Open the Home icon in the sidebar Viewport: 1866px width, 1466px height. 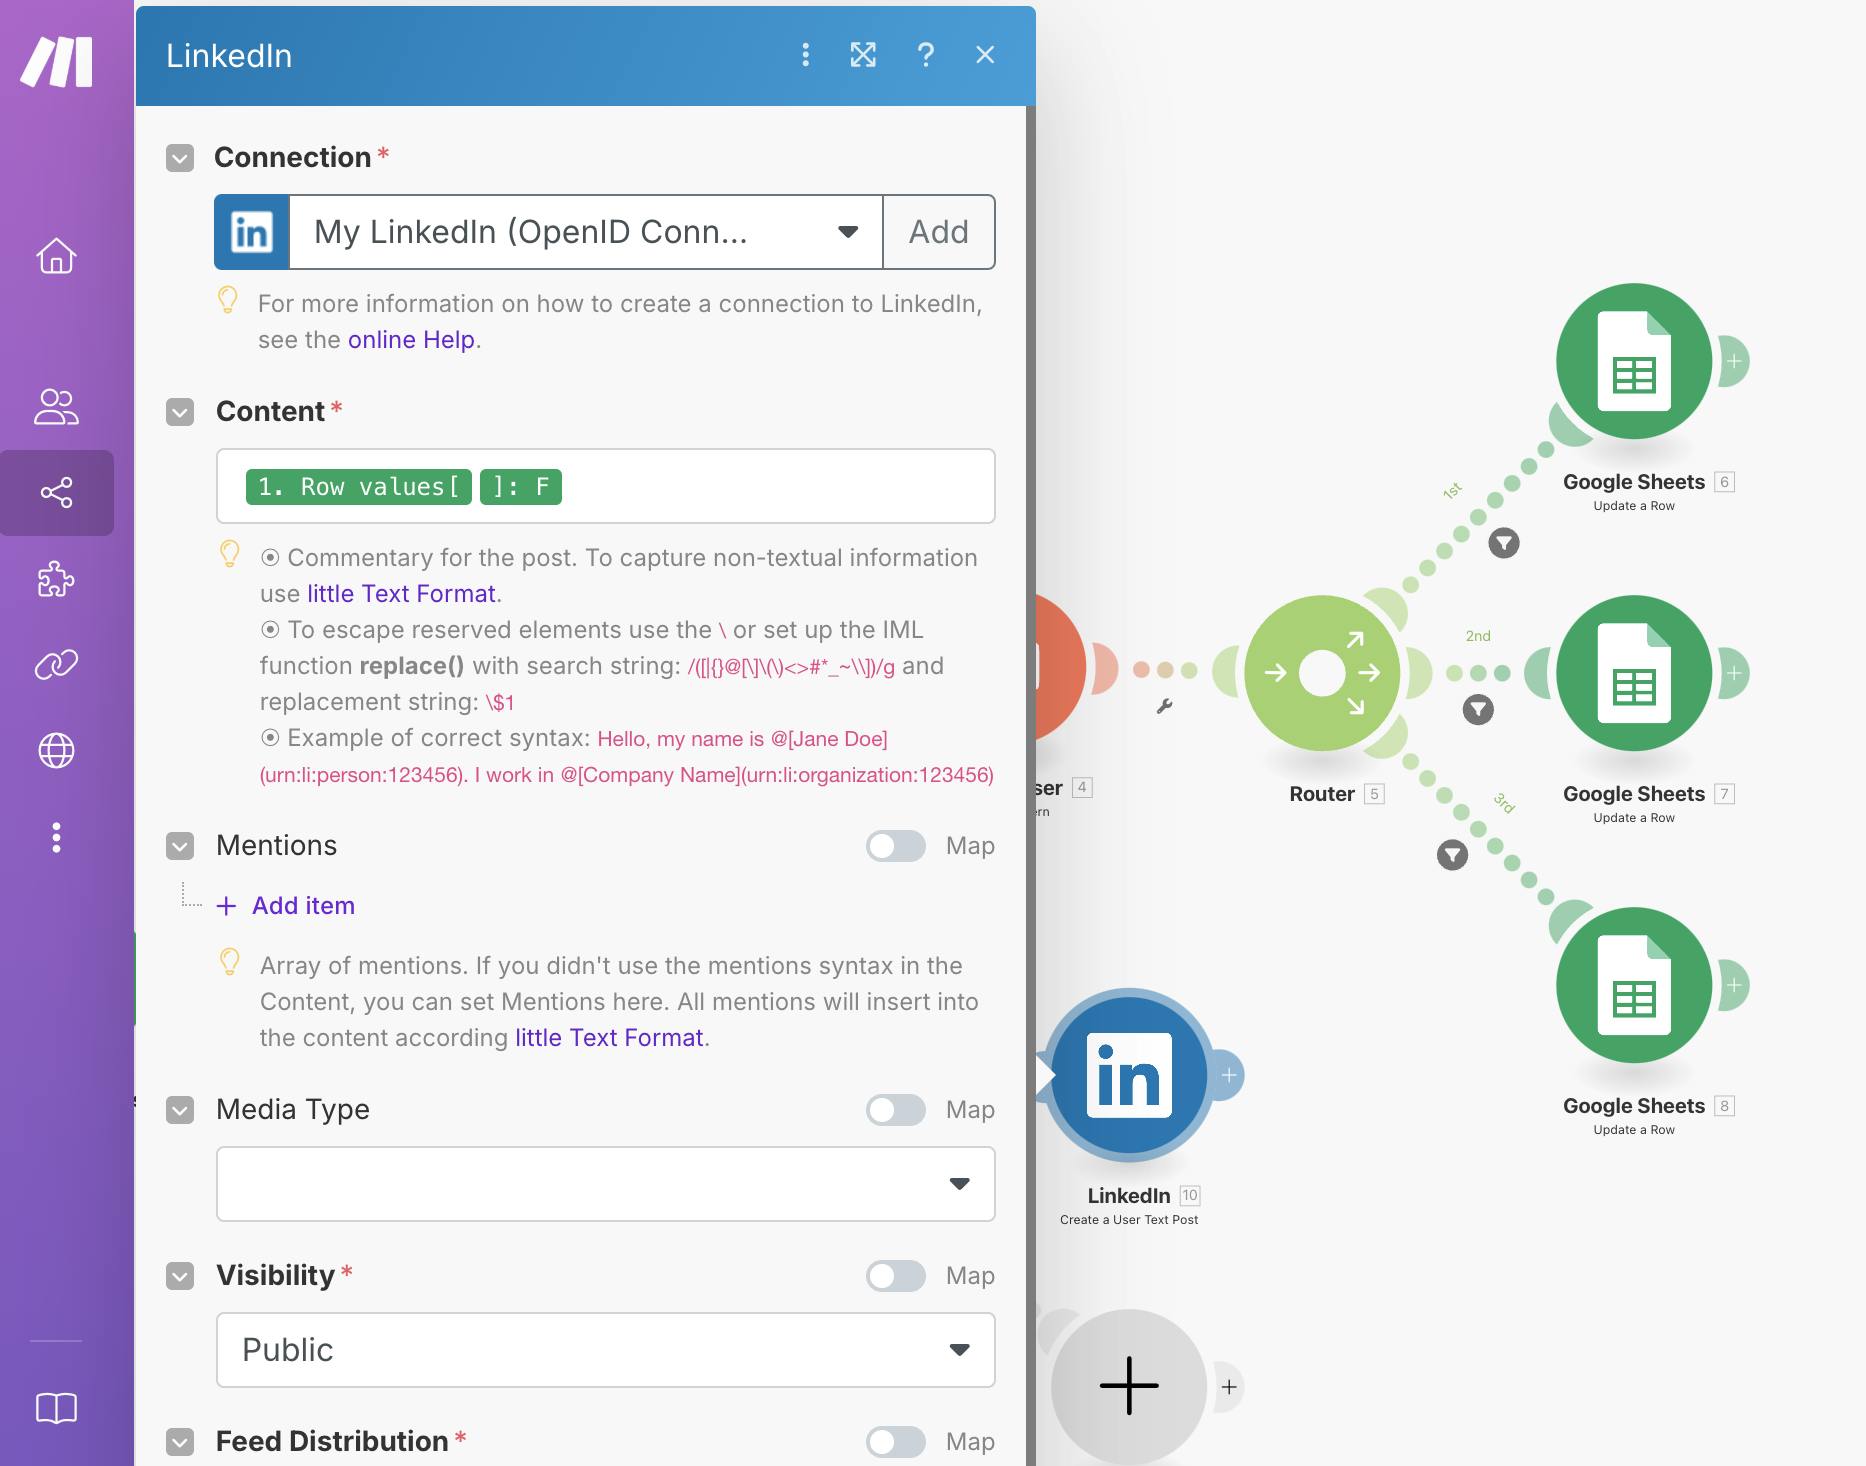[x=56, y=256]
